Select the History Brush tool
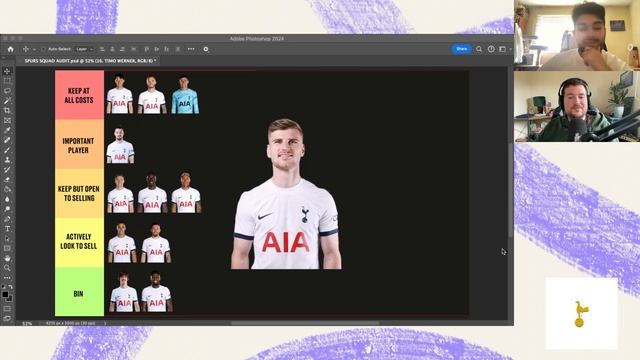This screenshot has height=360, width=640. coord(7,170)
